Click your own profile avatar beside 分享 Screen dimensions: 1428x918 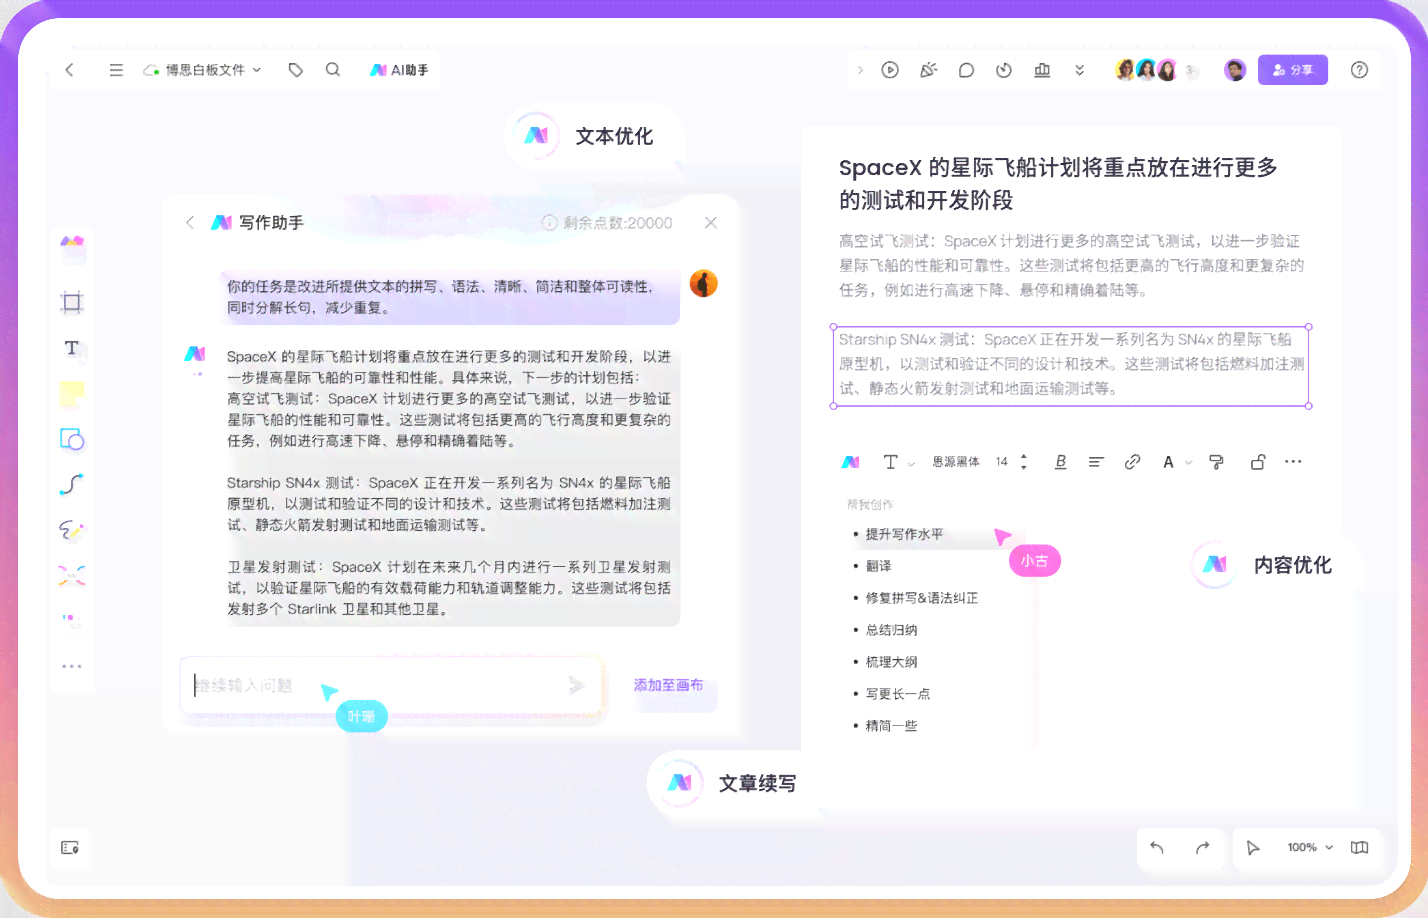click(1235, 70)
